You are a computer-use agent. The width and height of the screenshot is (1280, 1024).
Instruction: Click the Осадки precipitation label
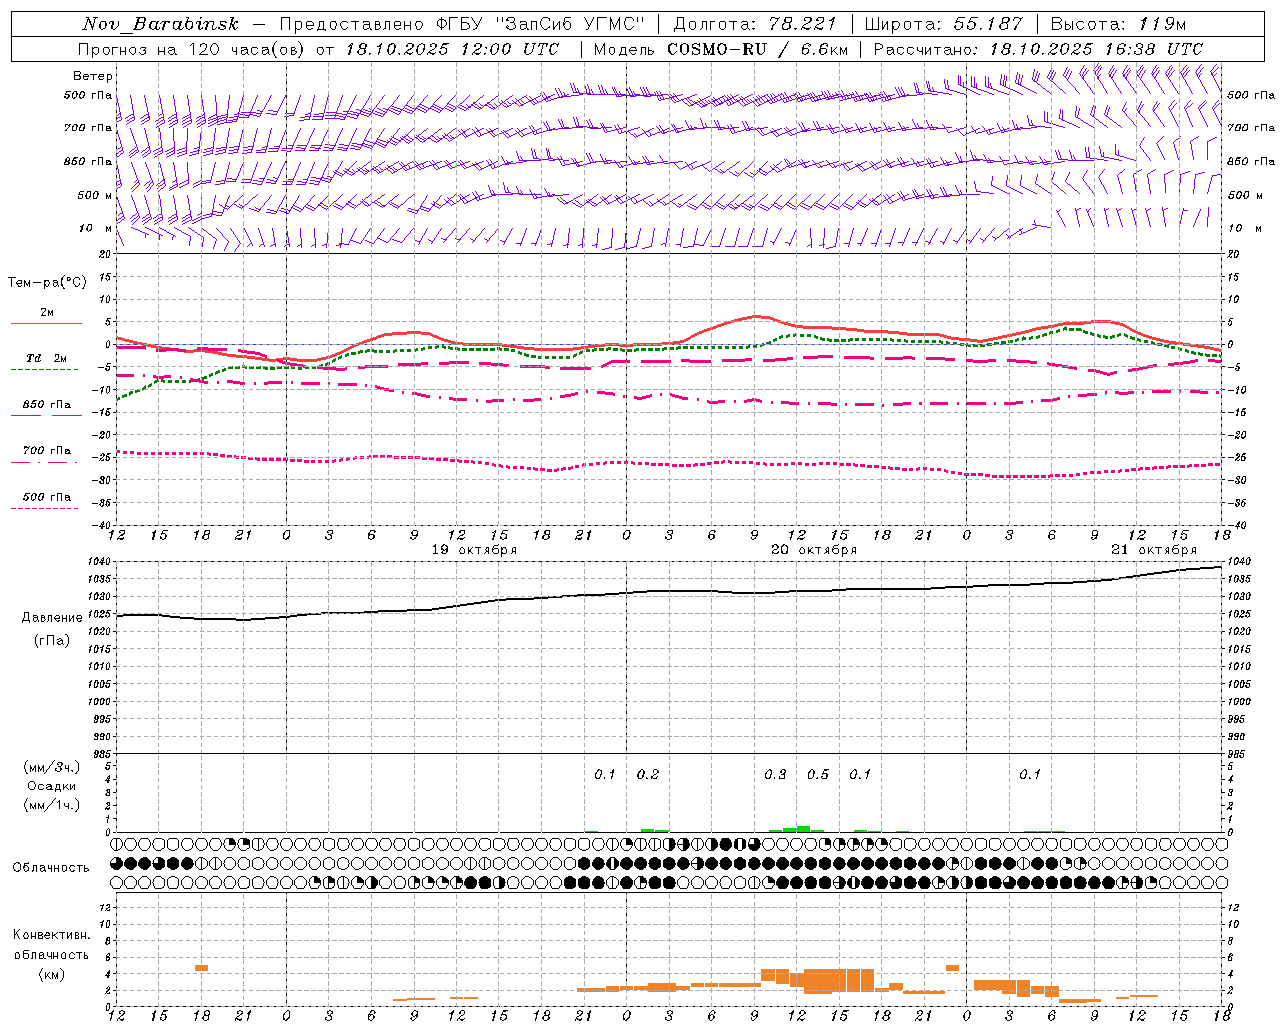coord(51,786)
